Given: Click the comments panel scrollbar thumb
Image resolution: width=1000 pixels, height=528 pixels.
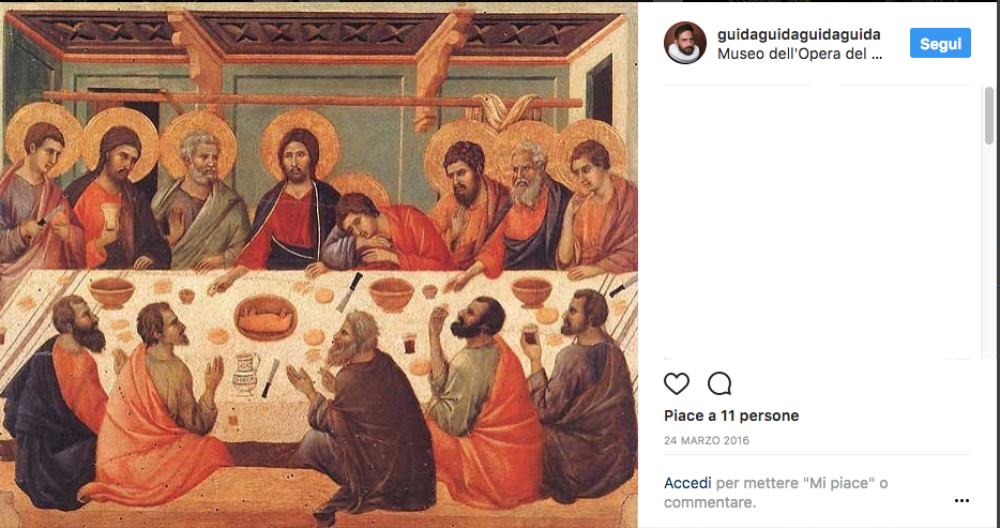Looking at the screenshot, I should point(989,115).
